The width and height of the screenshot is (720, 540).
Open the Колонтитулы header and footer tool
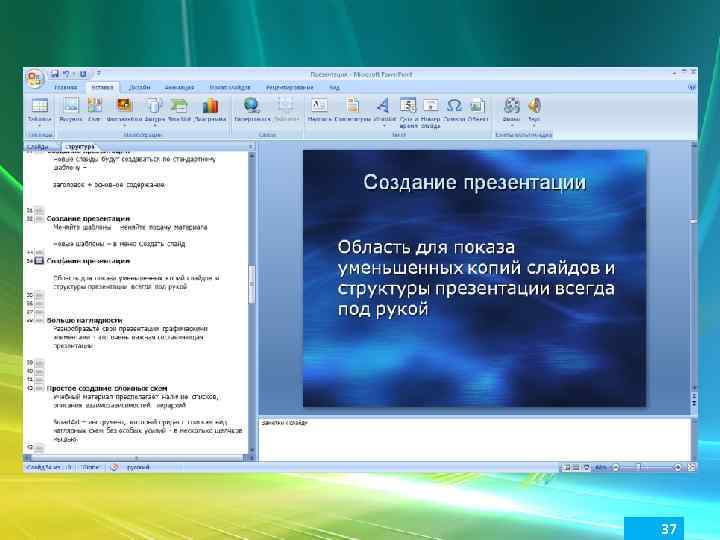click(353, 105)
